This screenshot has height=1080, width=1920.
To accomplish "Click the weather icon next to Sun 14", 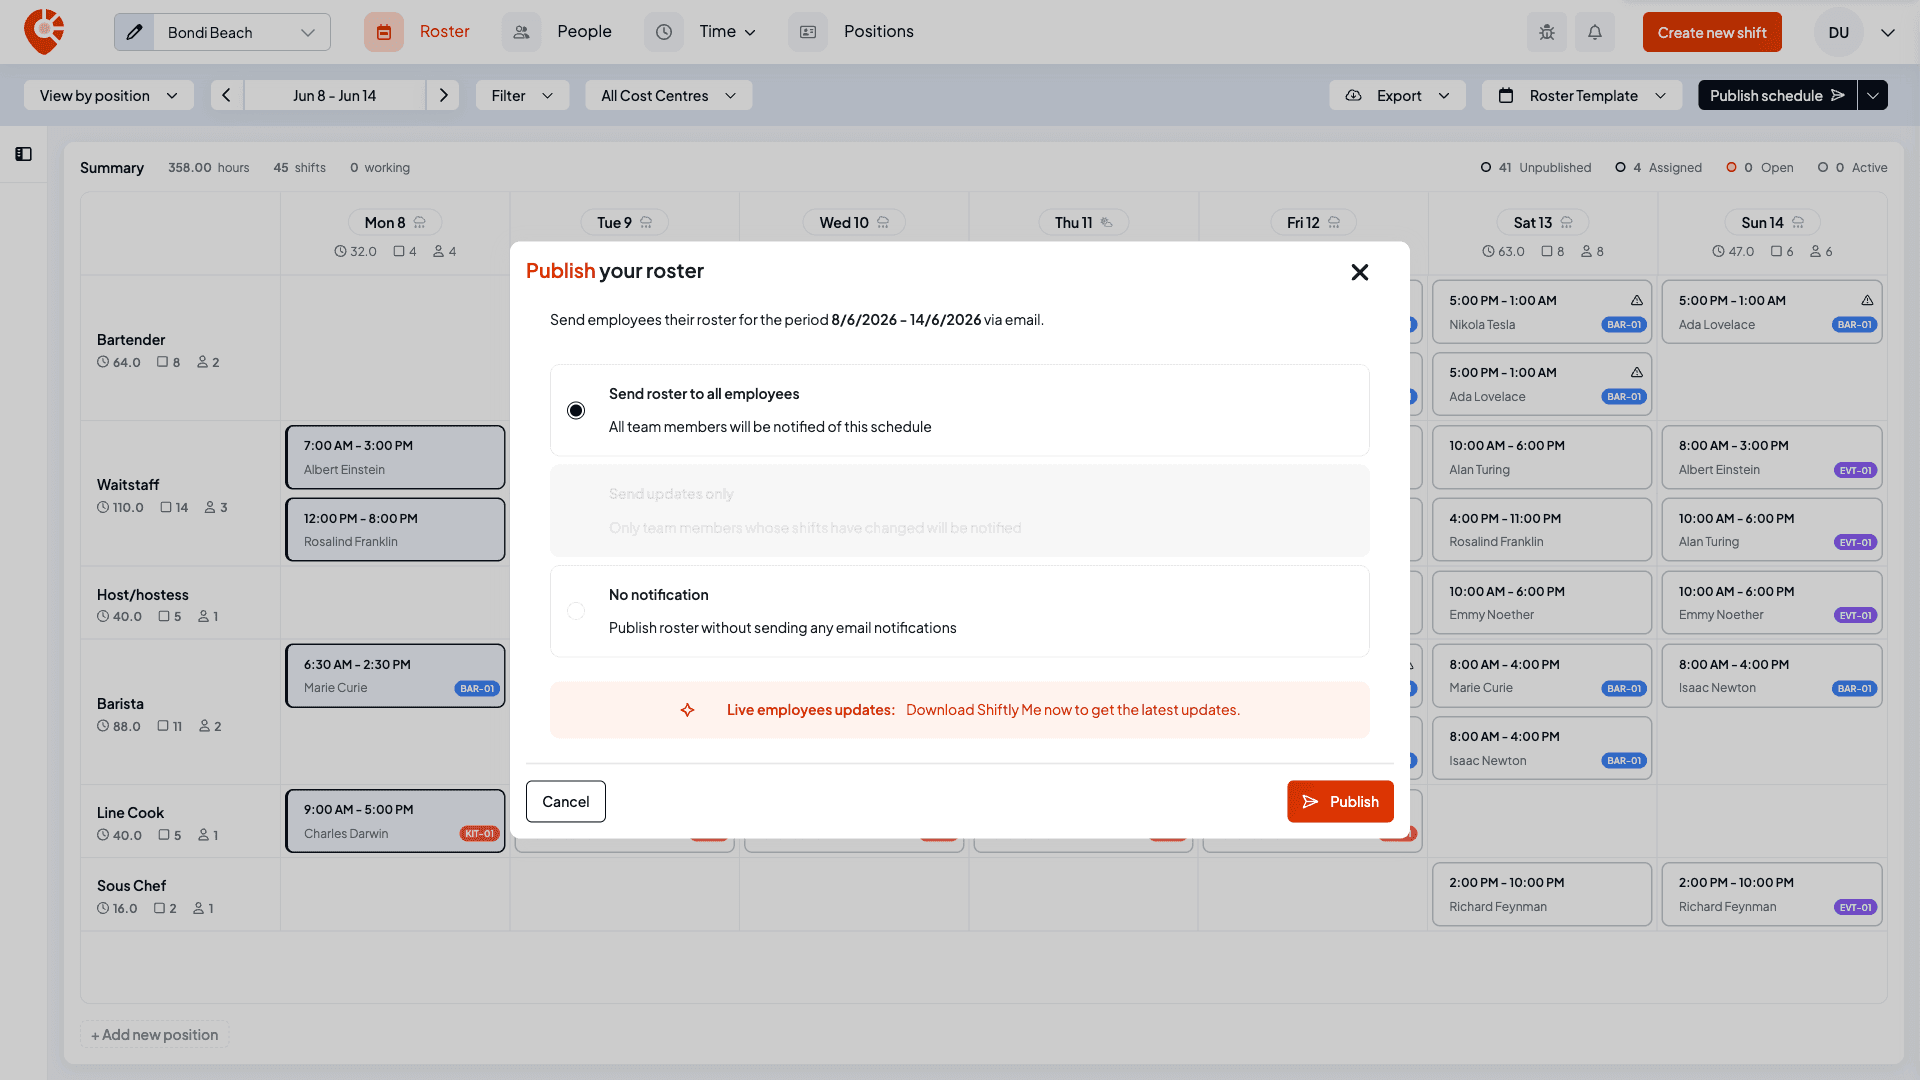I will tap(1798, 223).
